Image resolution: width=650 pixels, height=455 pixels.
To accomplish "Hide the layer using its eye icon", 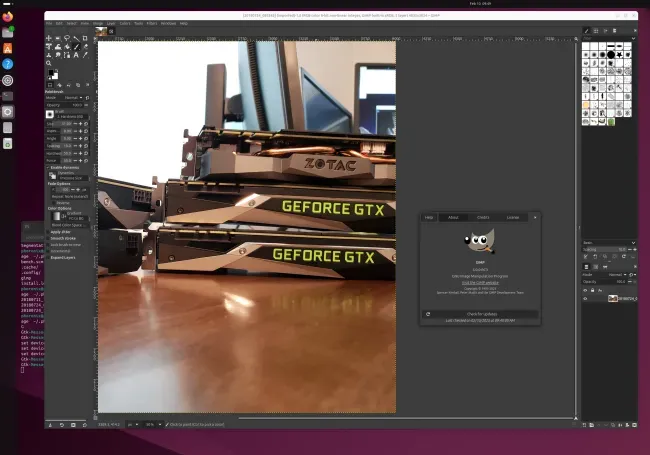I will (585, 298).
